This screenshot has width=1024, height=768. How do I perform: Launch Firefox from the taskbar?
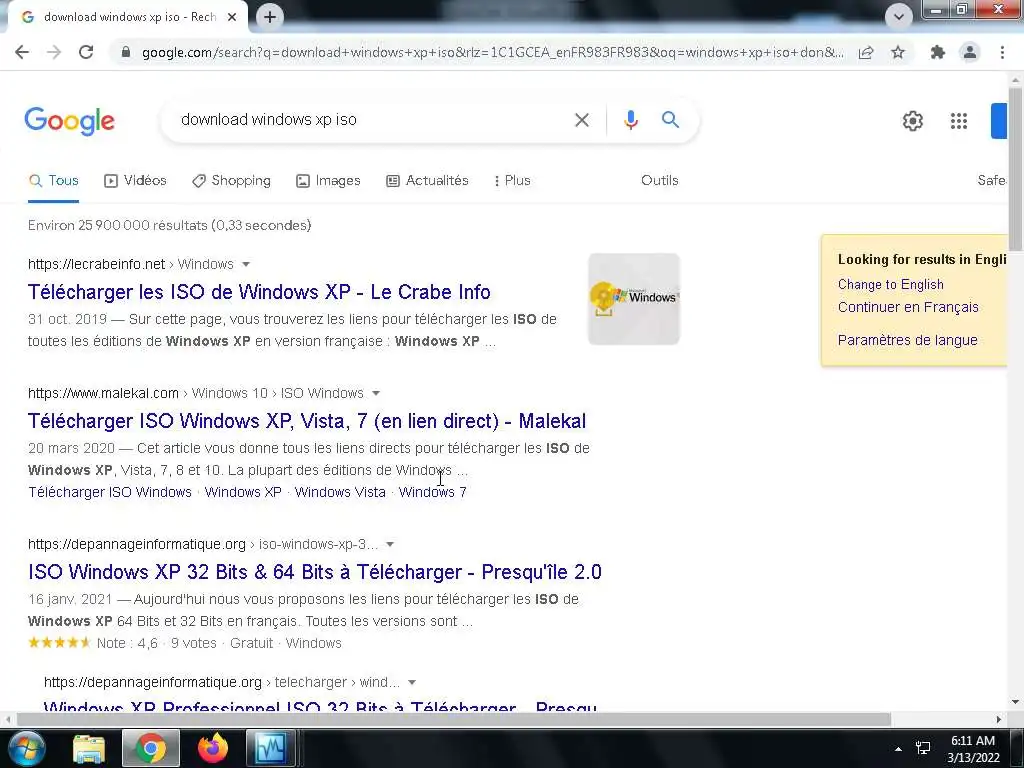[213, 748]
